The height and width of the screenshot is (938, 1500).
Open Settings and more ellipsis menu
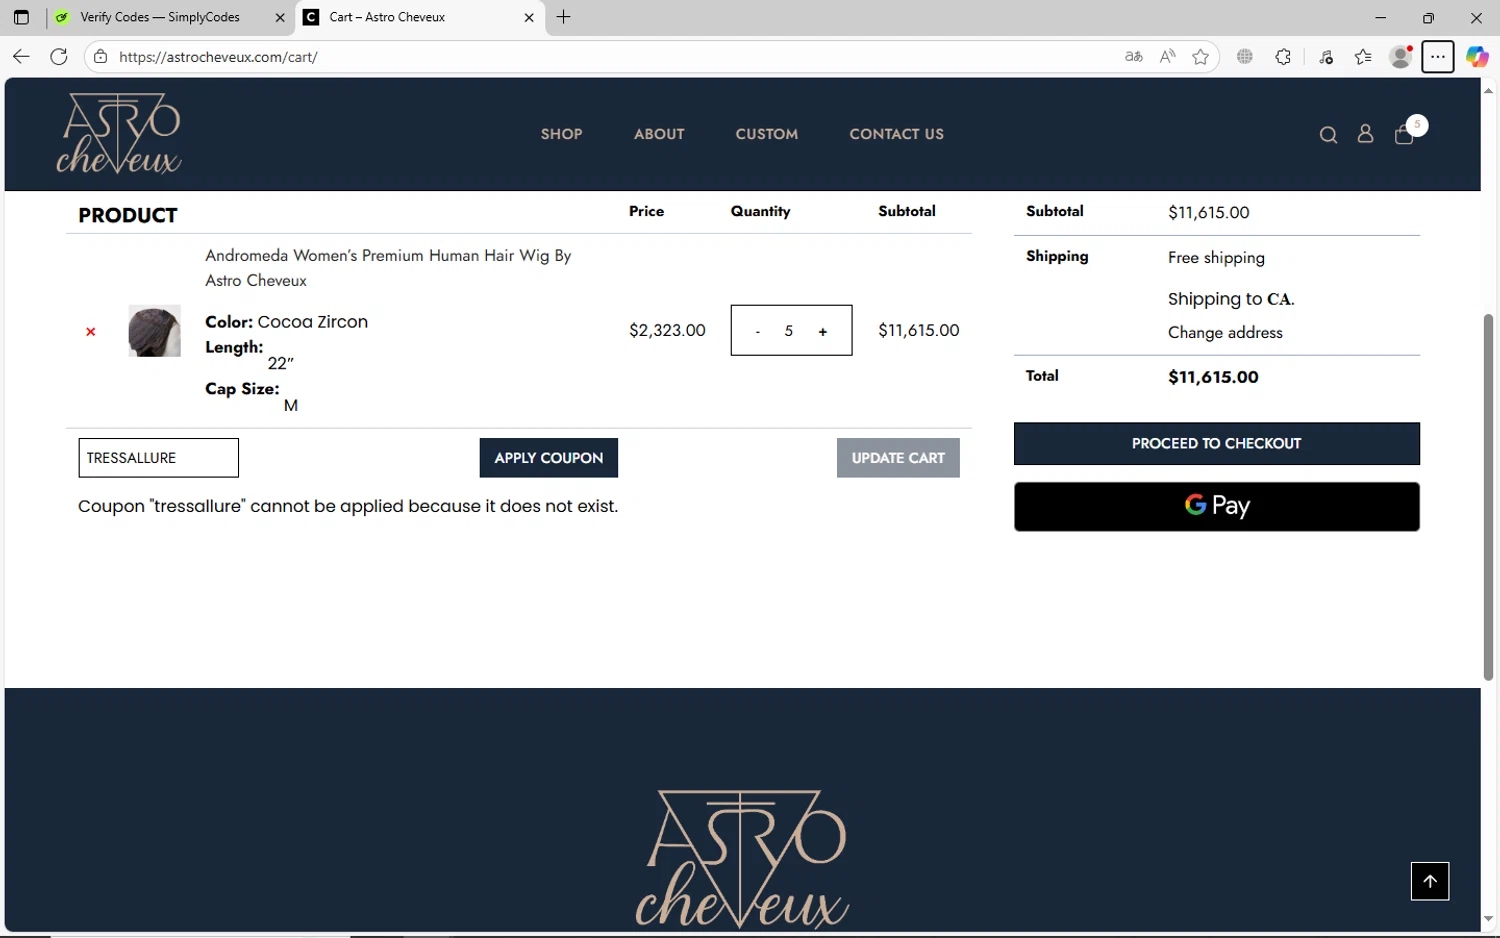[1438, 57]
